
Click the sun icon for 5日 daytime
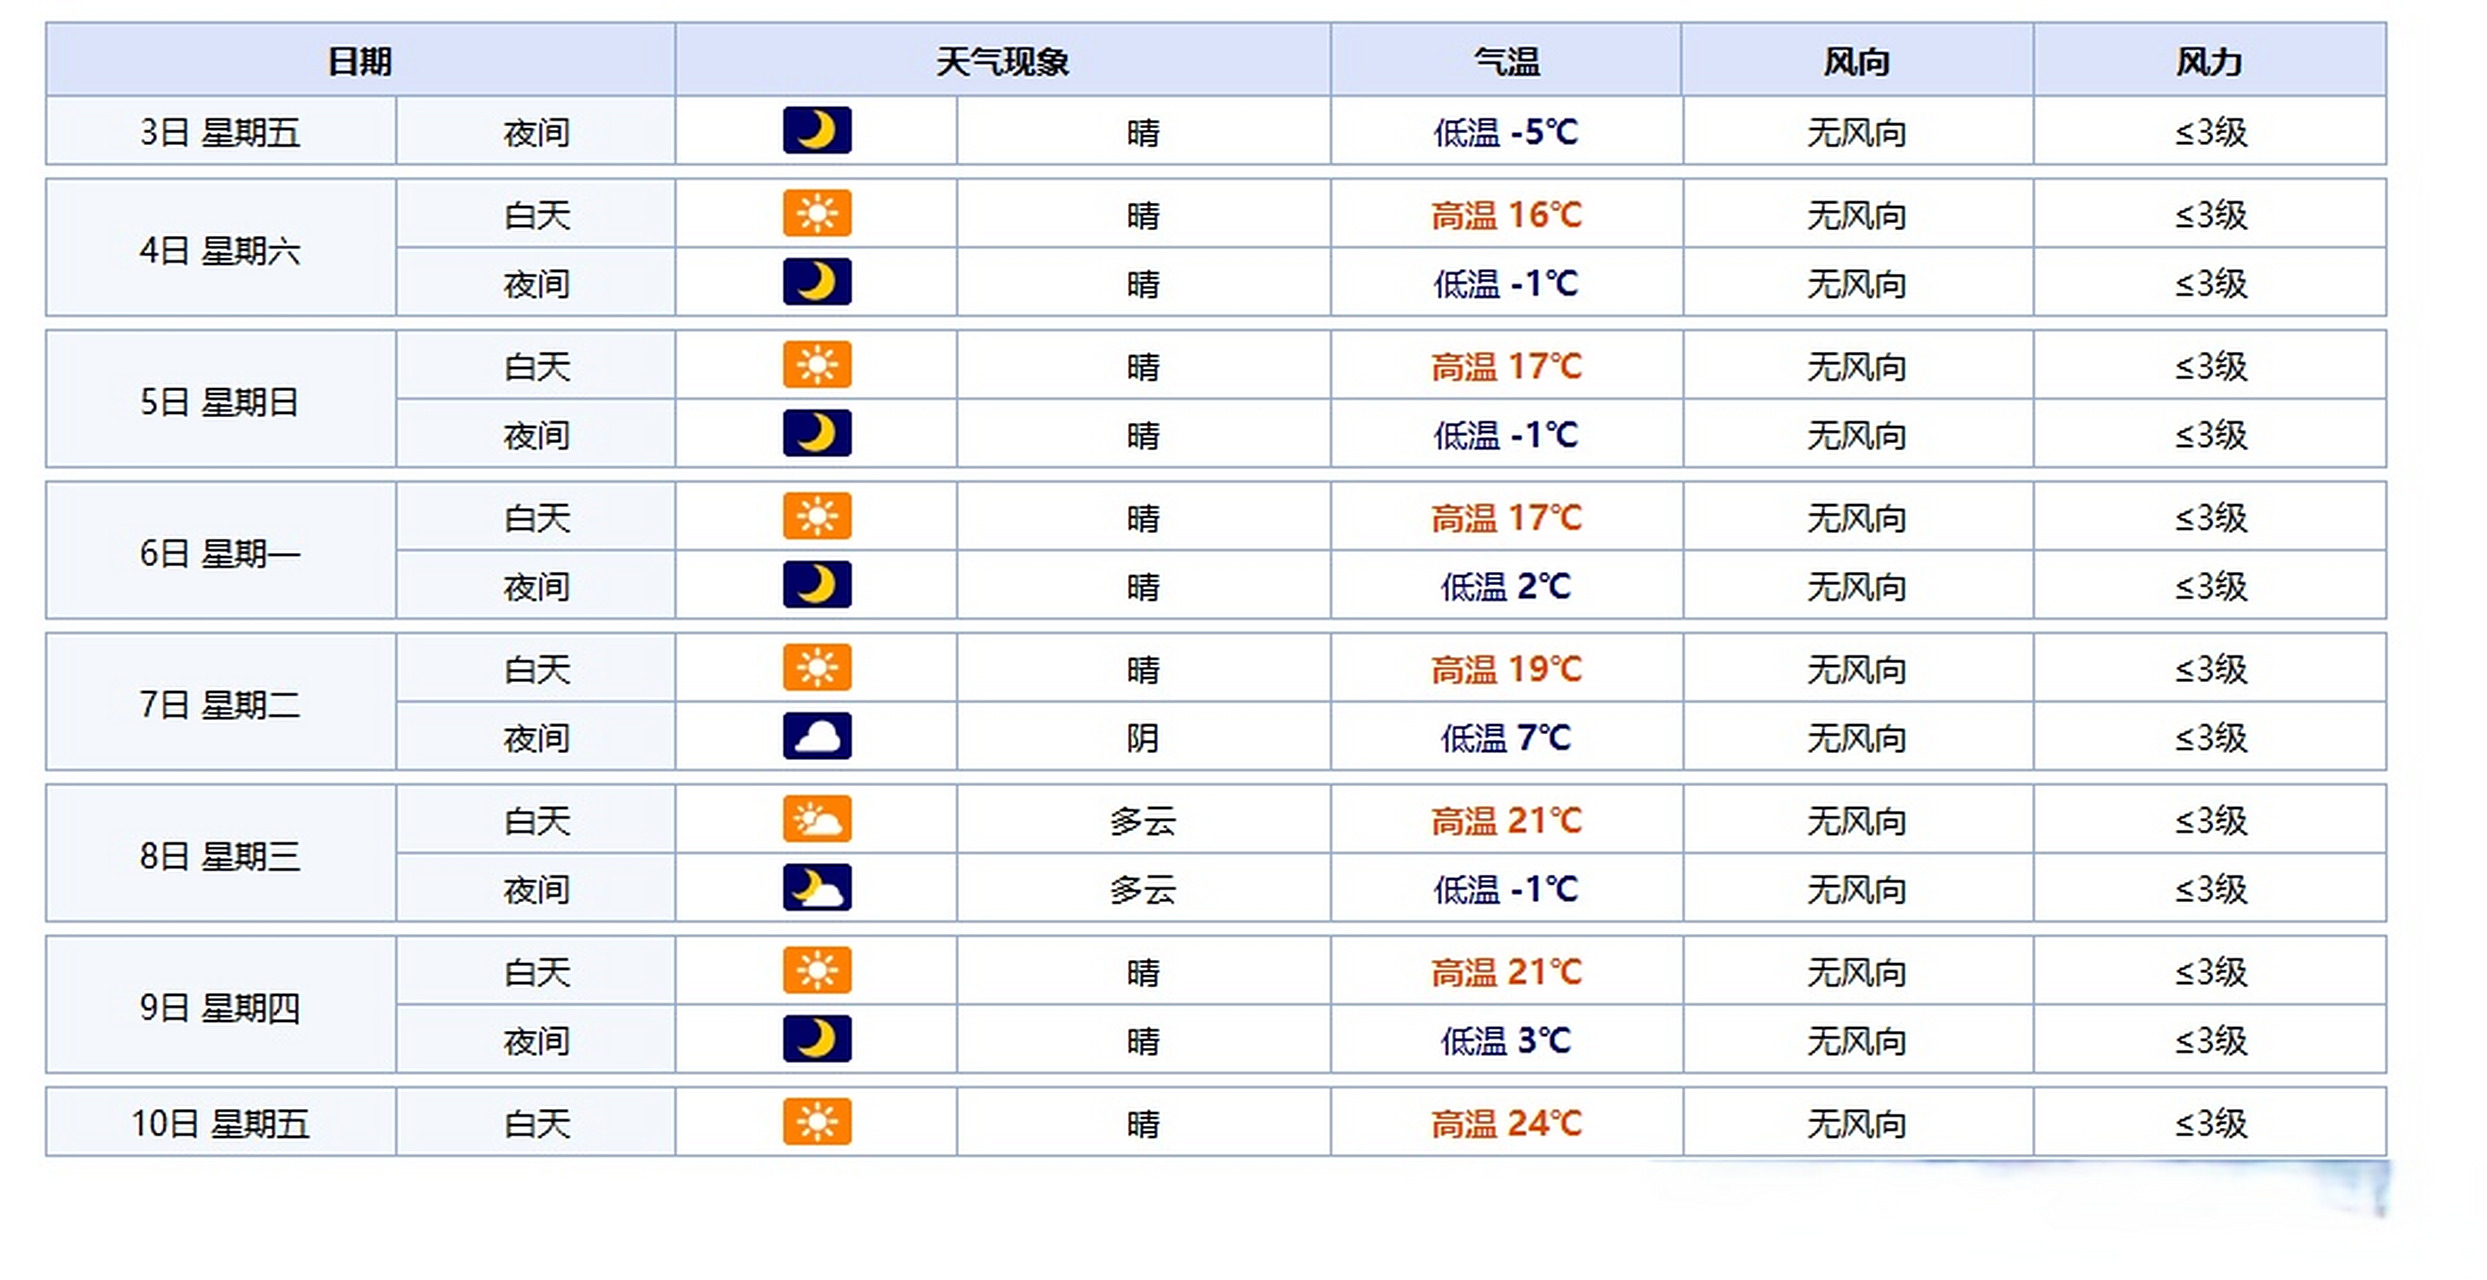pos(817,365)
